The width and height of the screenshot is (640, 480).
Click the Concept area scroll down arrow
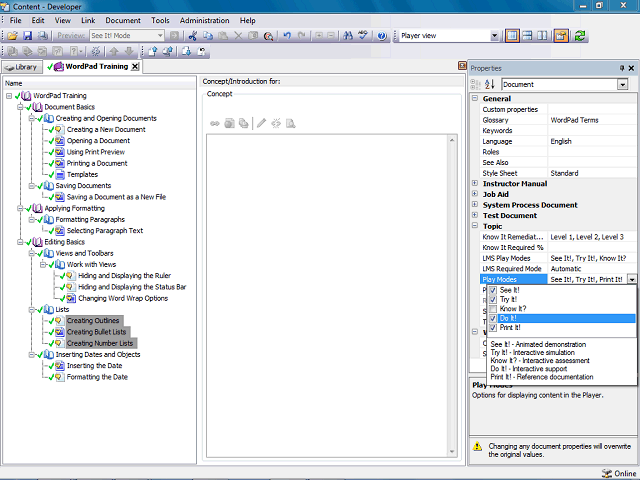(x=452, y=451)
